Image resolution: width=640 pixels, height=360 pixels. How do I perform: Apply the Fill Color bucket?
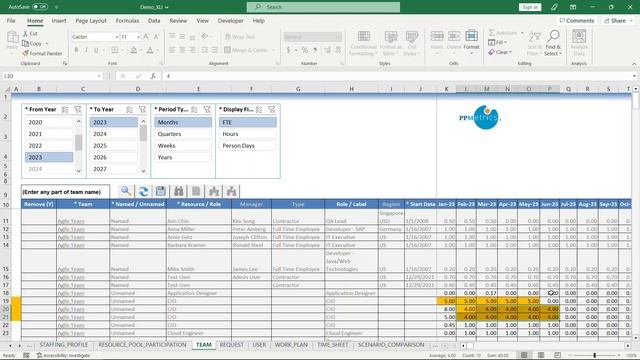point(133,50)
